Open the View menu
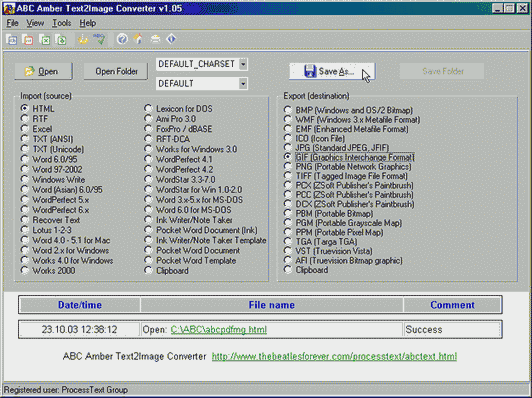This screenshot has width=532, height=398. point(35,23)
